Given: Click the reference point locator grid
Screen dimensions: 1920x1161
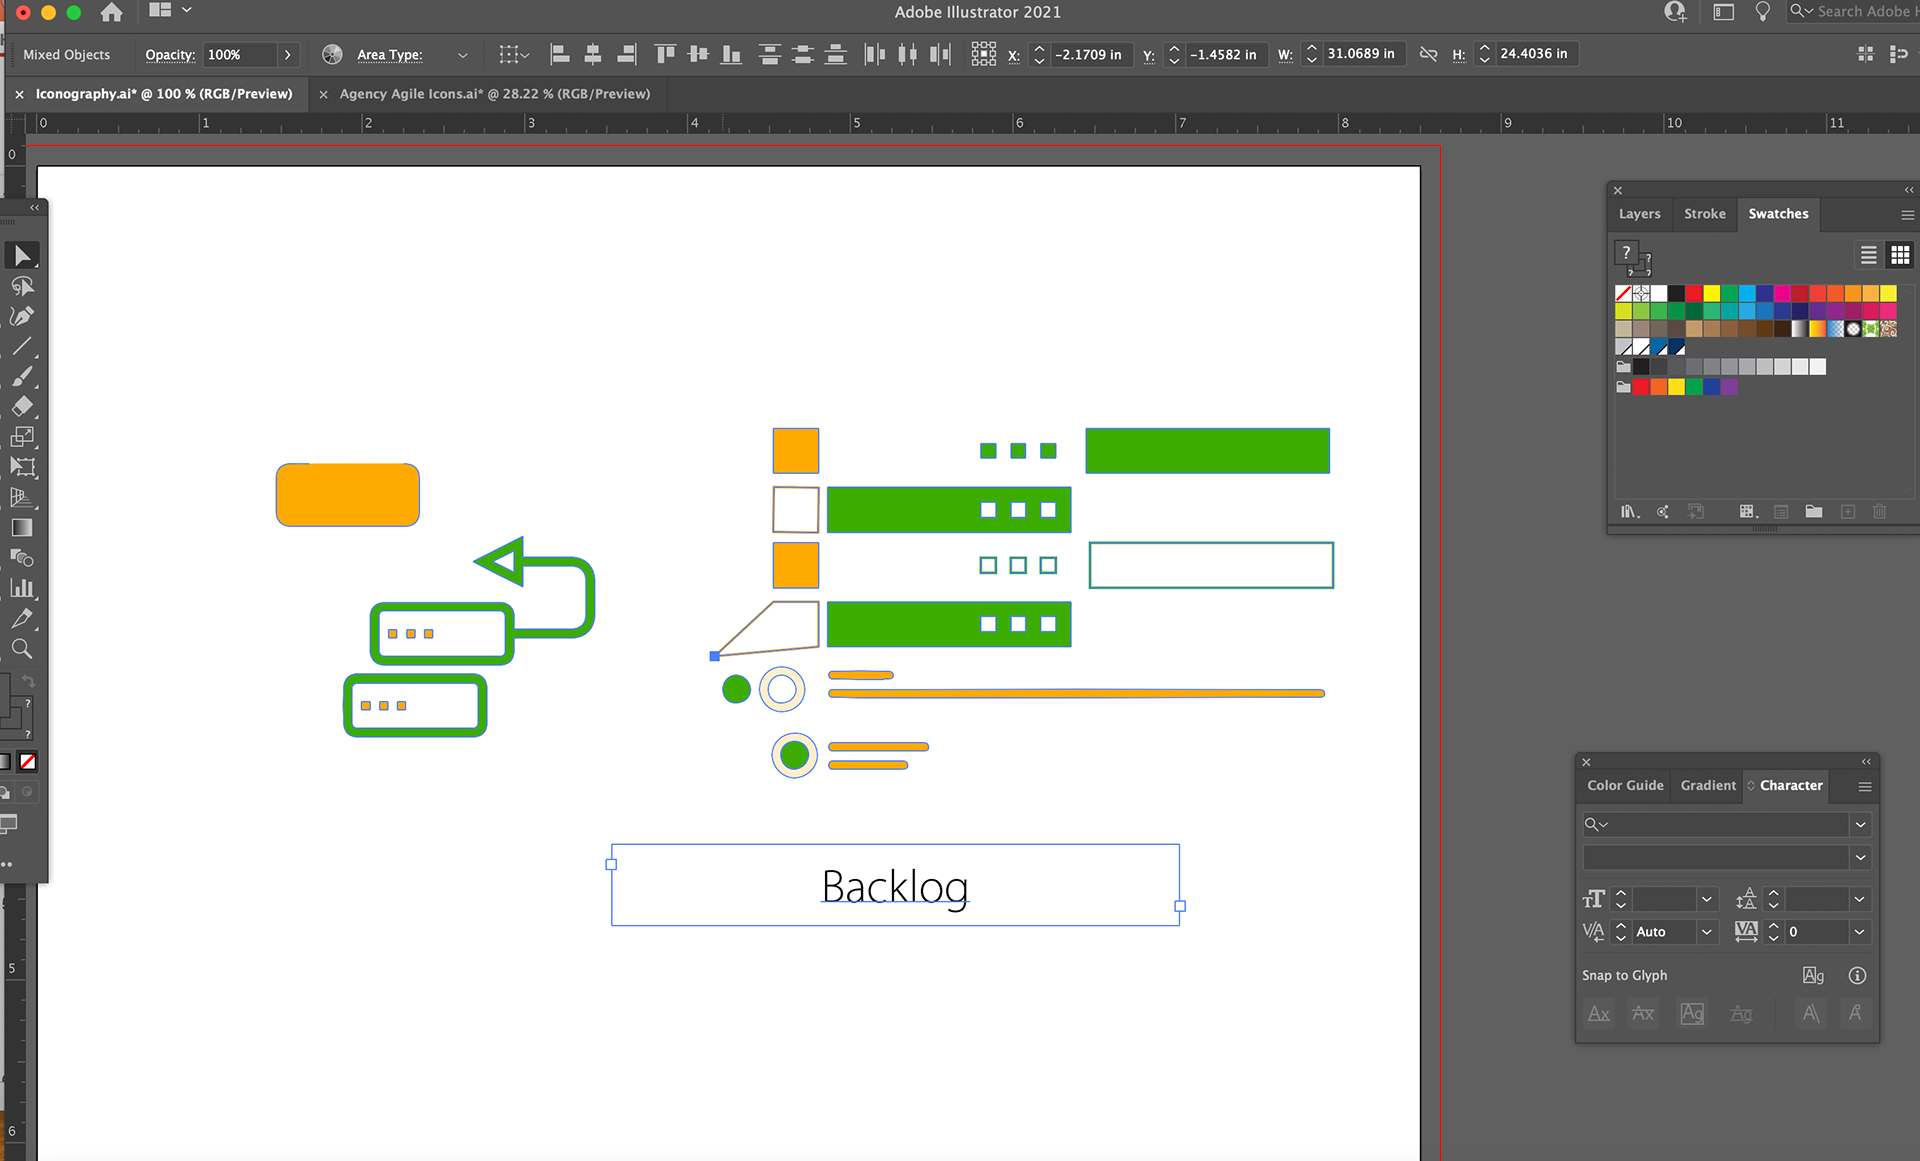Looking at the screenshot, I should click(983, 54).
